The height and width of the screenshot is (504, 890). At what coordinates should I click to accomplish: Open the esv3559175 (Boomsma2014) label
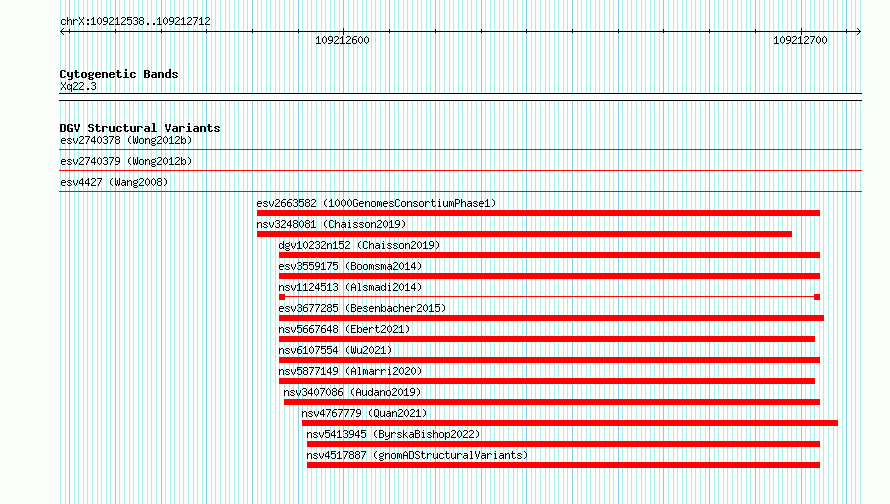[350, 266]
